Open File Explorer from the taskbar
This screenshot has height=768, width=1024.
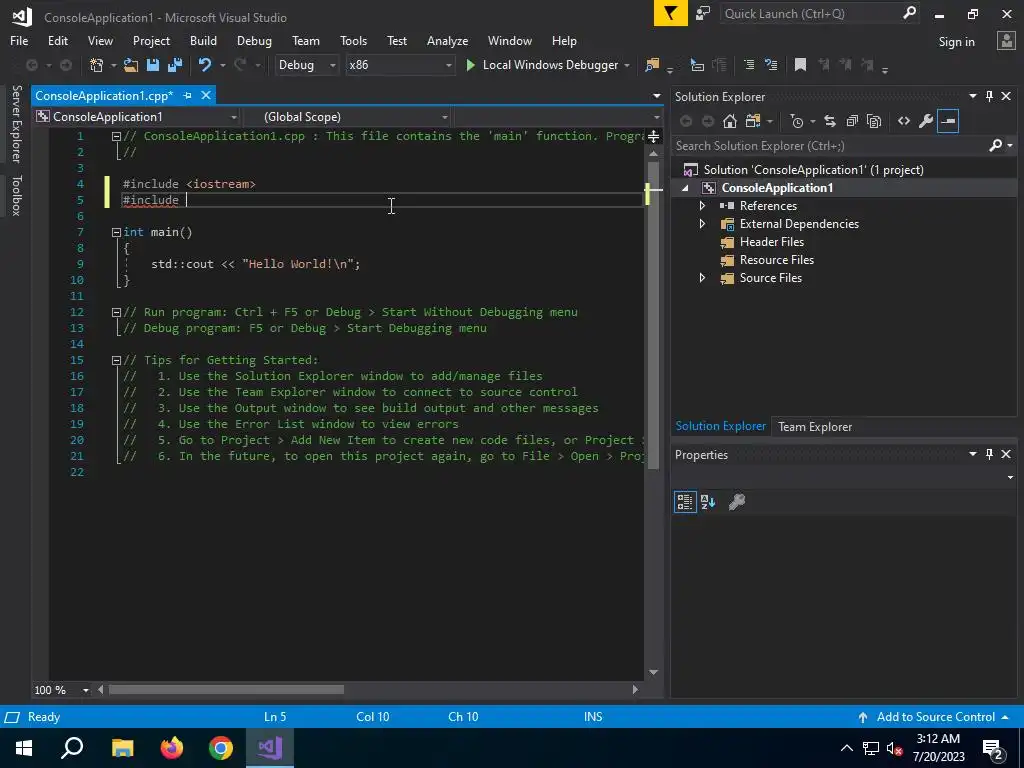[x=122, y=748]
